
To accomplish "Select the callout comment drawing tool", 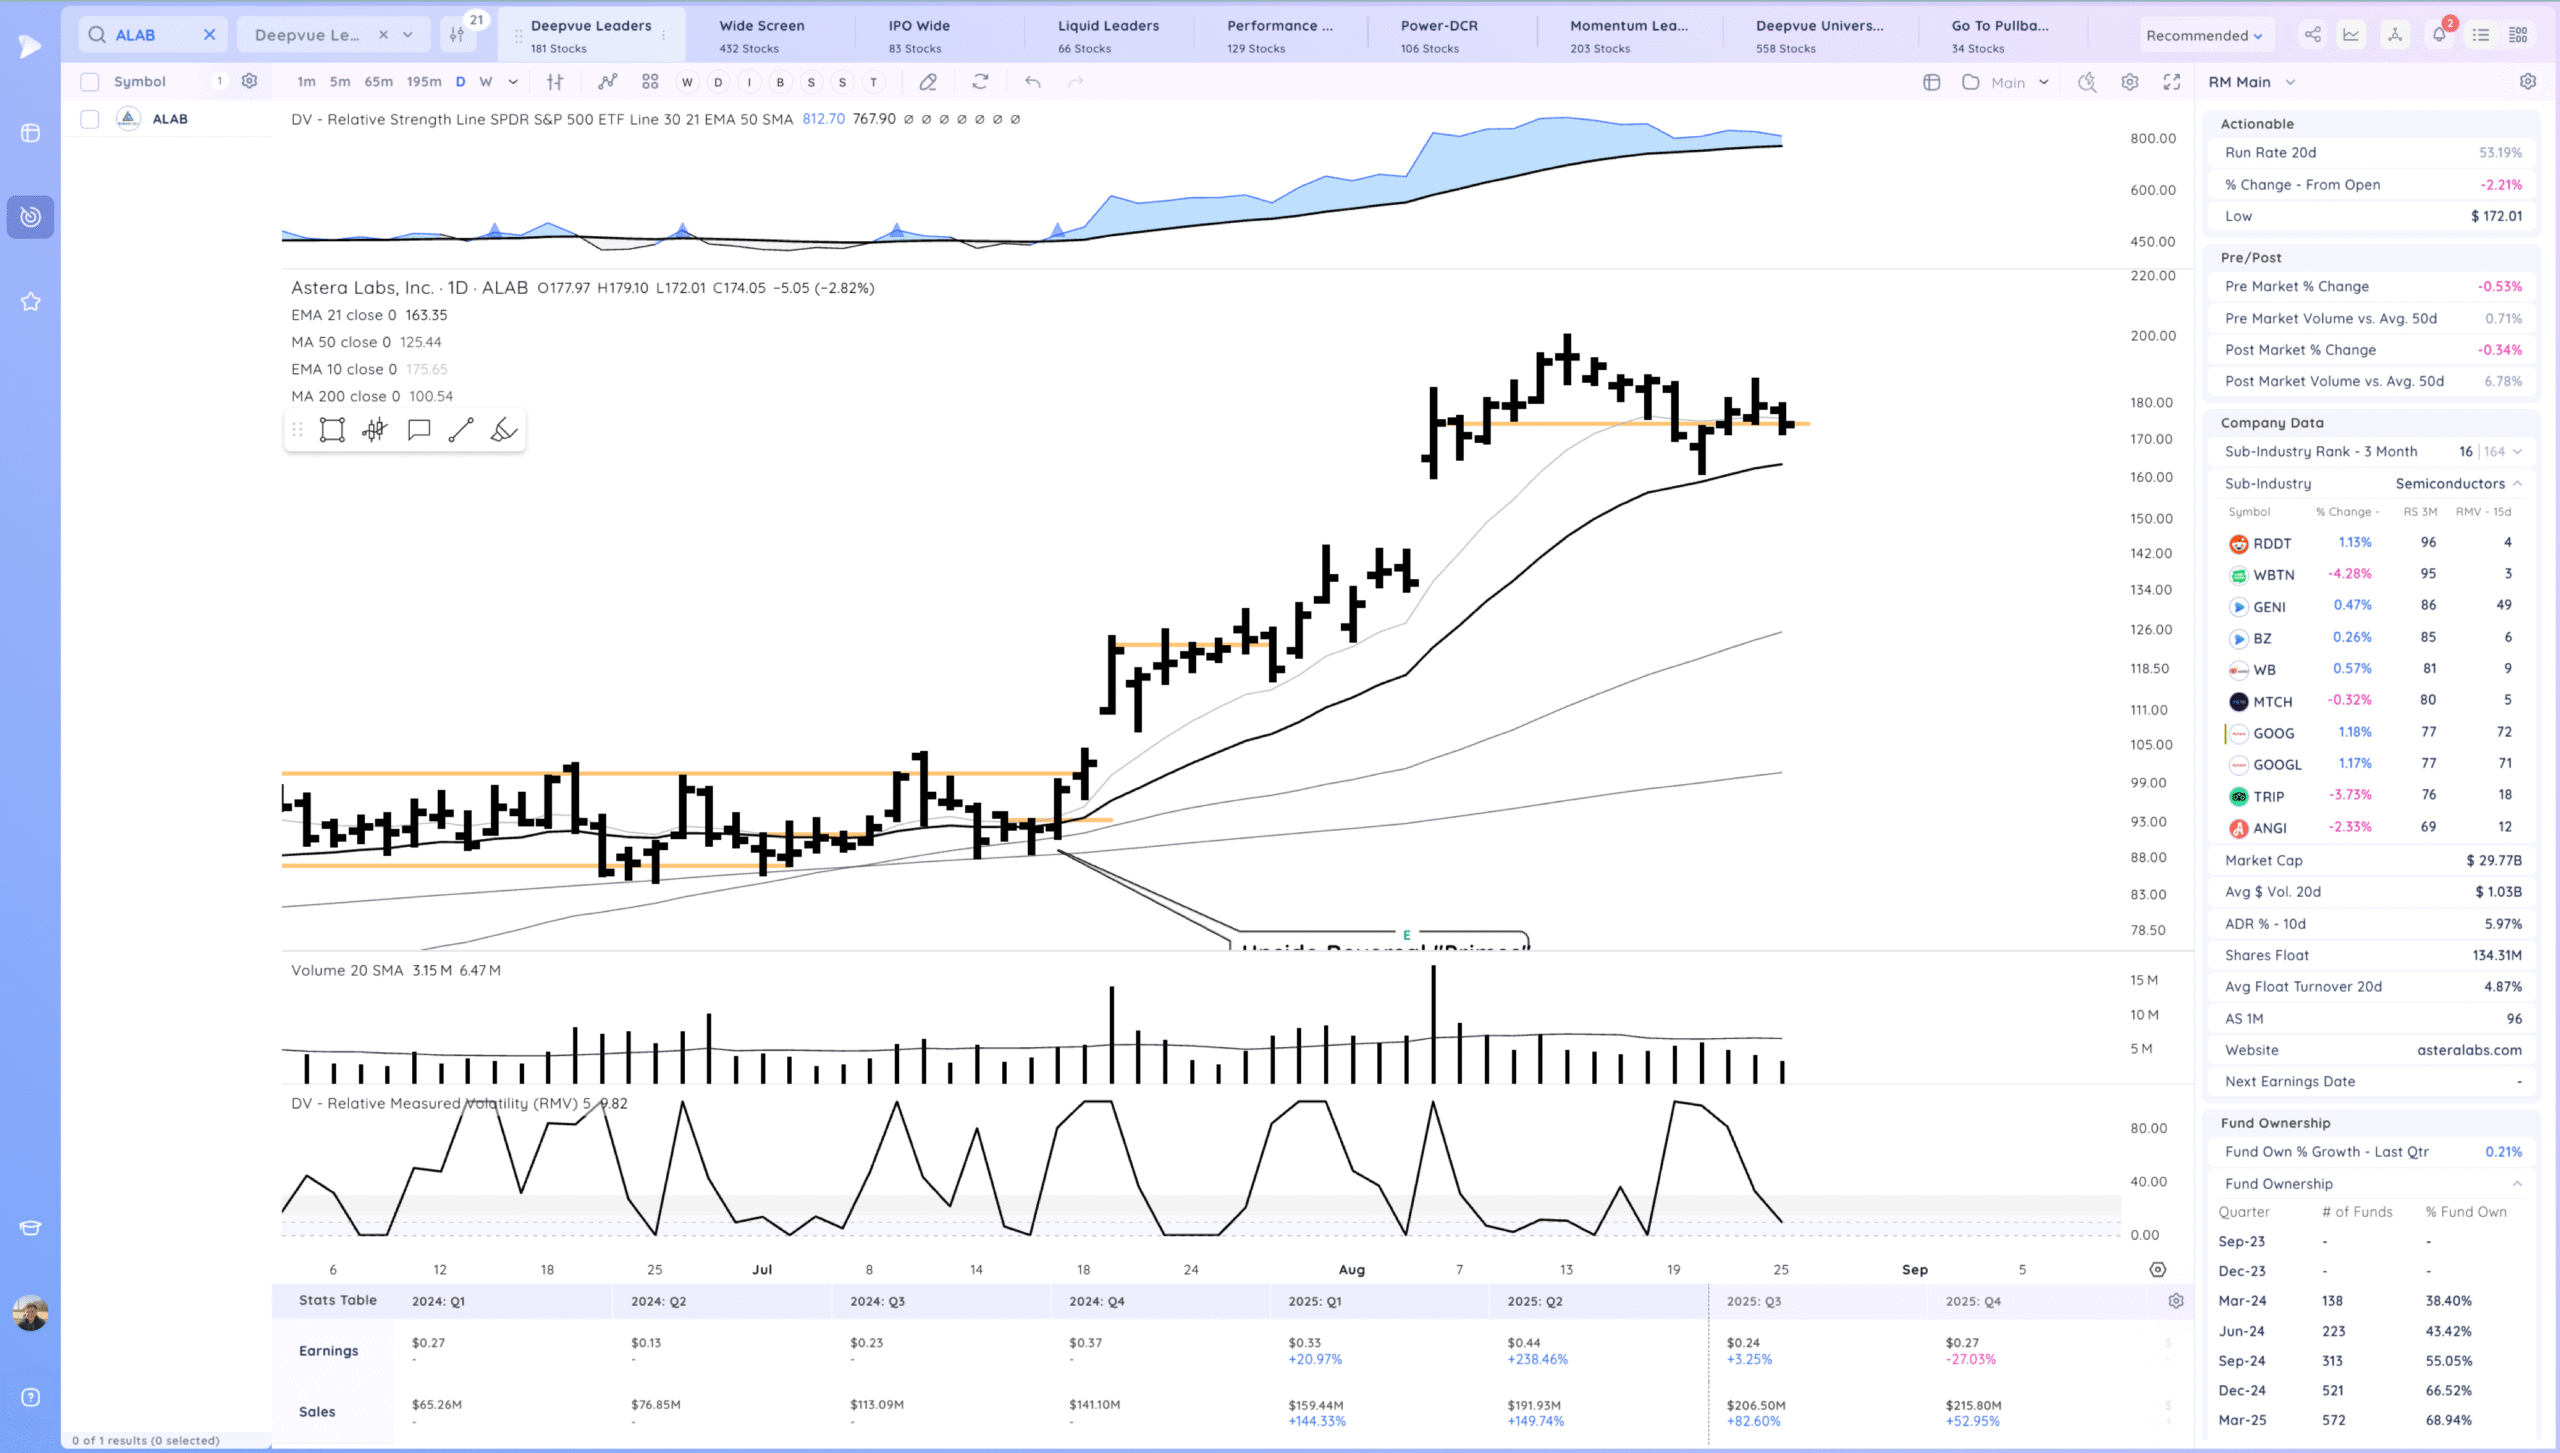I will click(419, 430).
